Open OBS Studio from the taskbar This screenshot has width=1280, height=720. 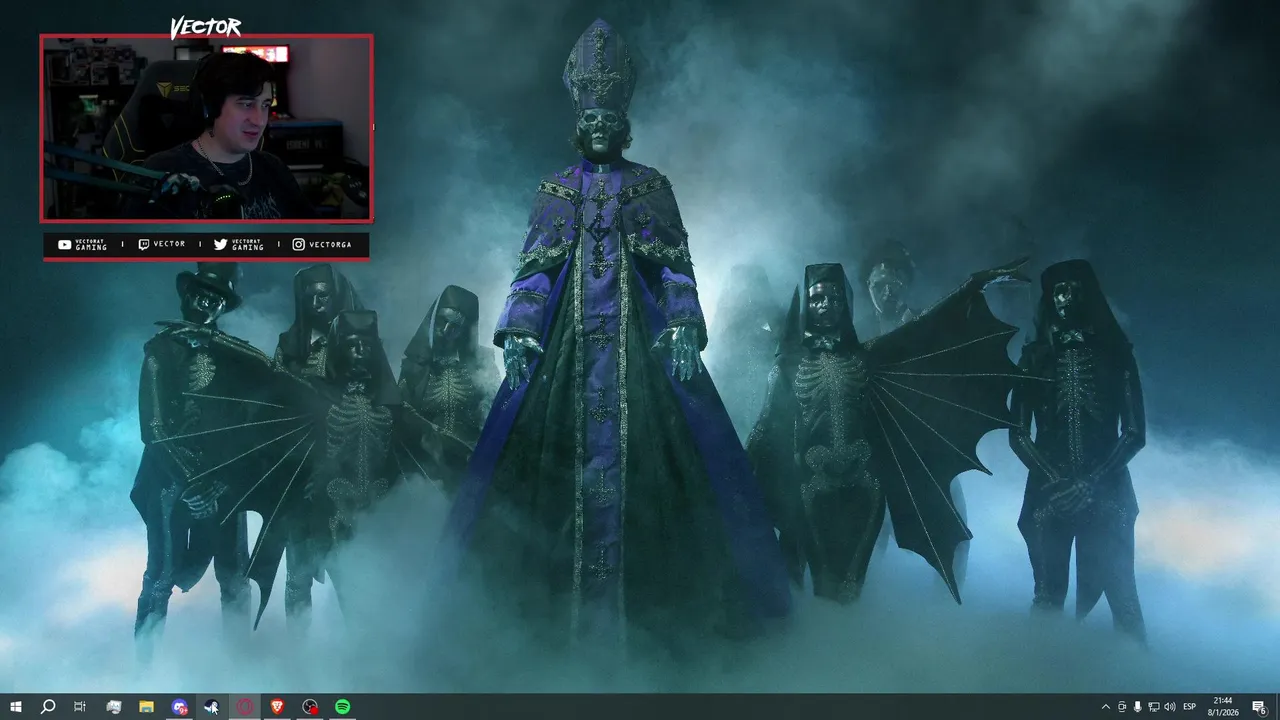[x=310, y=707]
